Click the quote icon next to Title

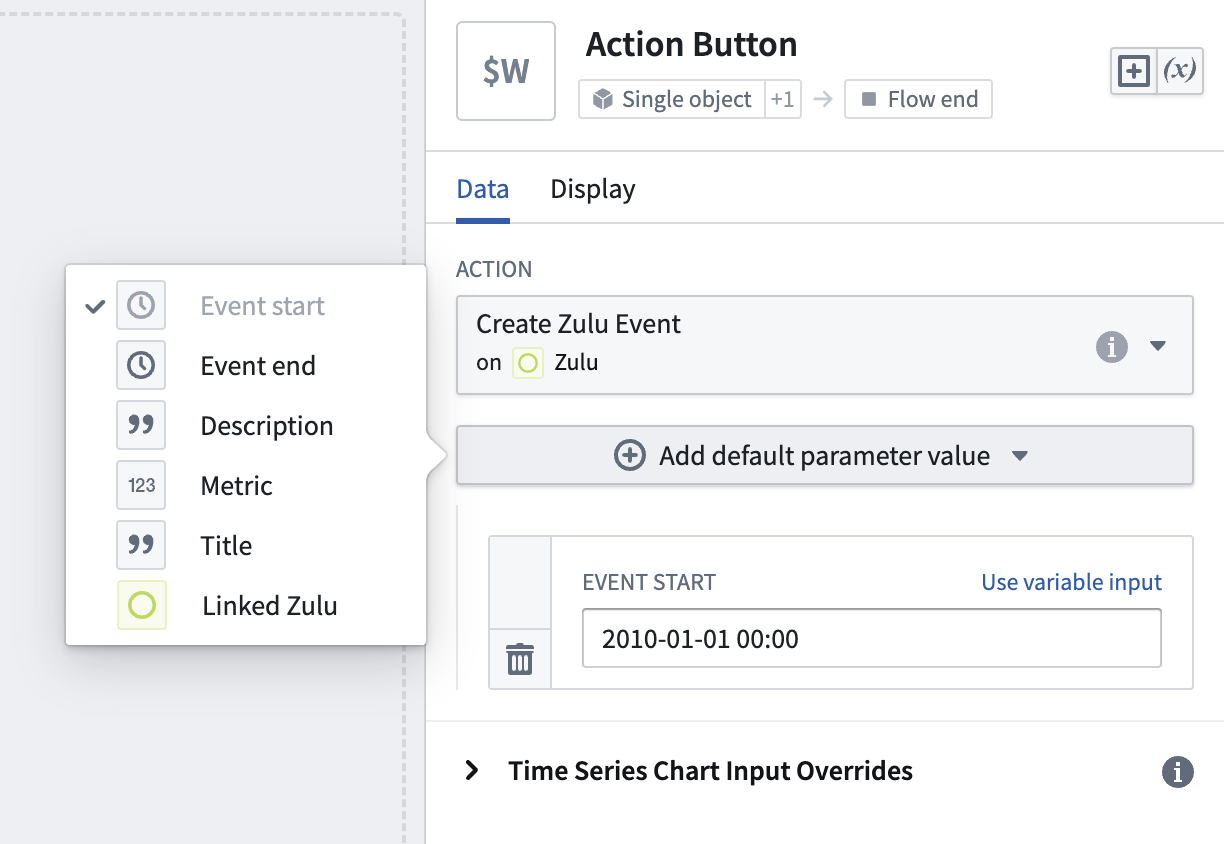click(x=141, y=546)
